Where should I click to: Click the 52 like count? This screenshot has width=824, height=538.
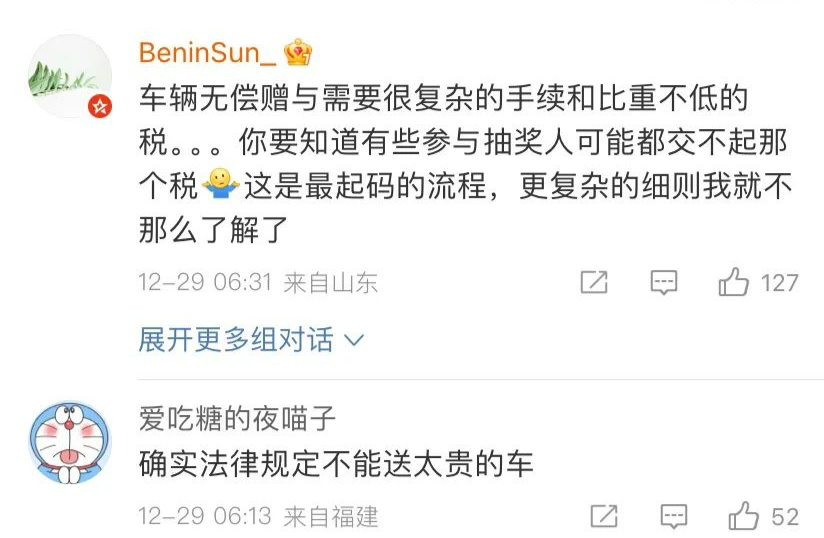pyautogui.click(x=785, y=516)
